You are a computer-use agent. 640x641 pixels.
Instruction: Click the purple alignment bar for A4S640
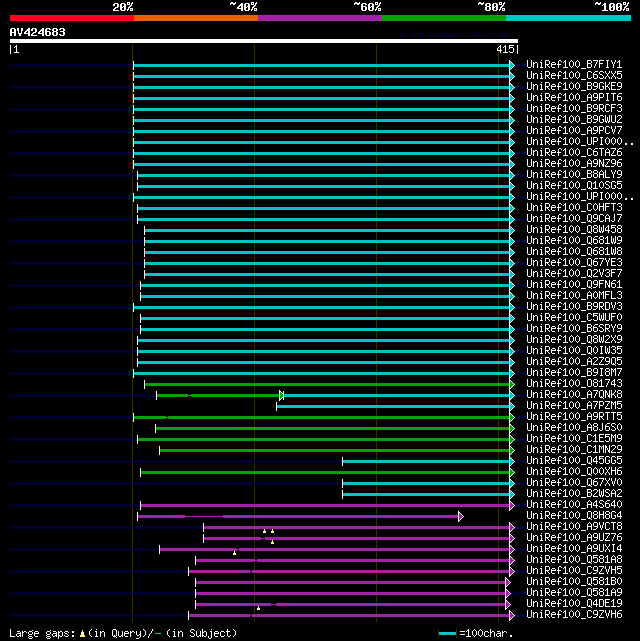[325, 506]
